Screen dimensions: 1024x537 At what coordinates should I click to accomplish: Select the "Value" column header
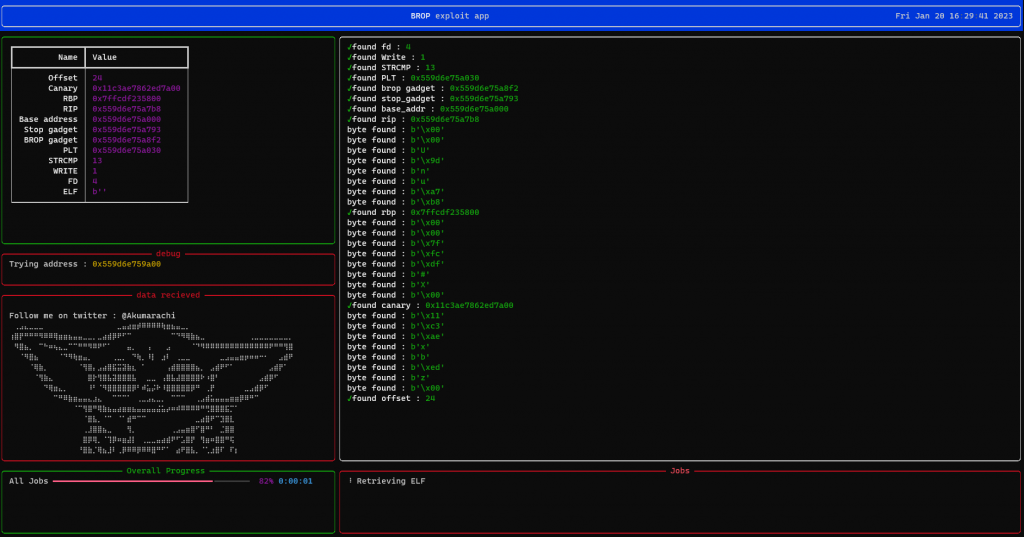(104, 58)
